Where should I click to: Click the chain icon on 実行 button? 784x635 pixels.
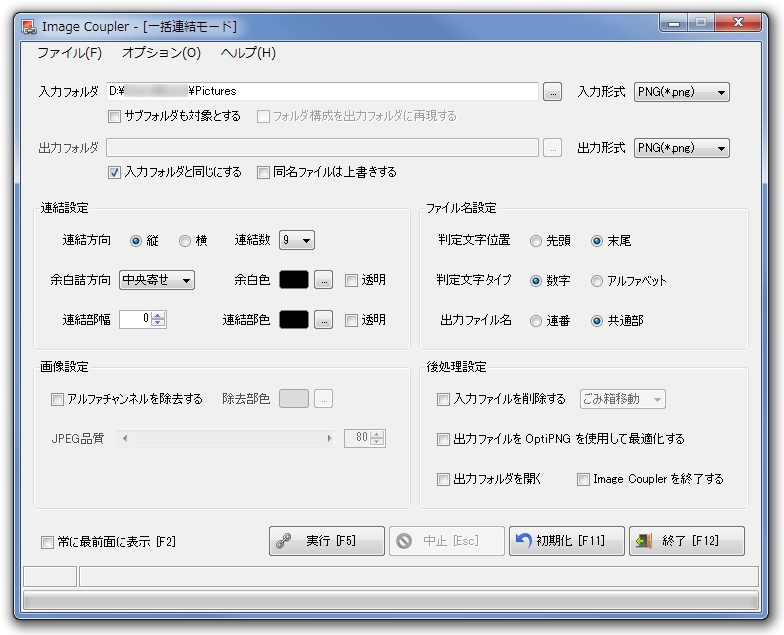coord(284,541)
